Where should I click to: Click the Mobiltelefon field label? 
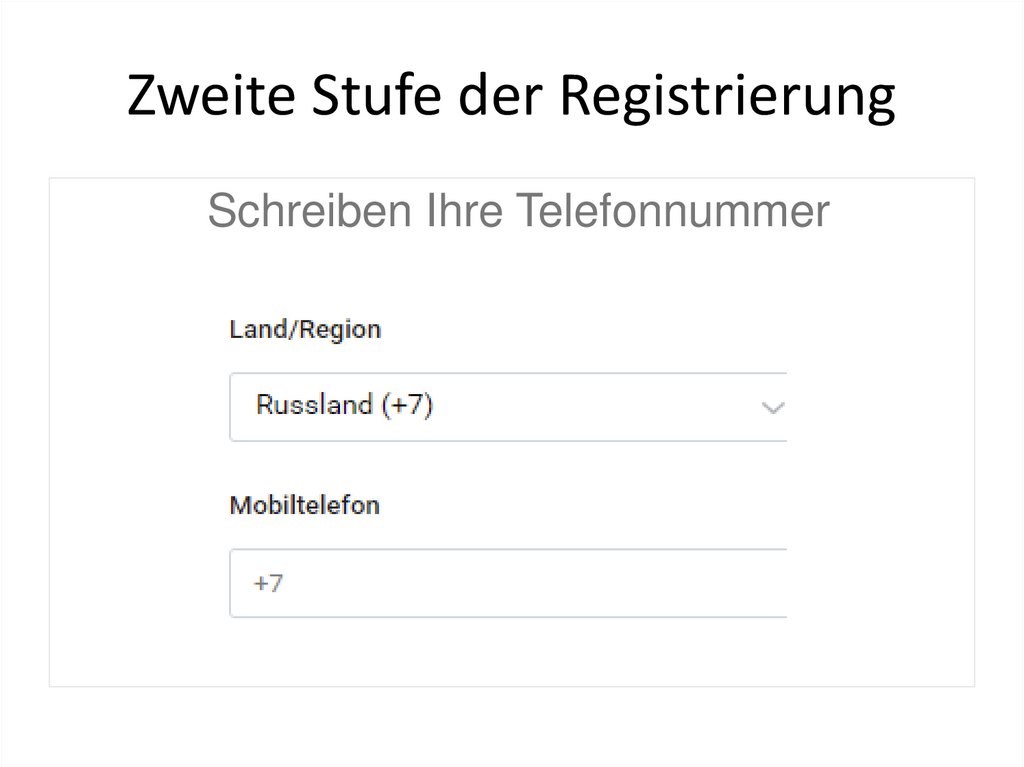305,505
